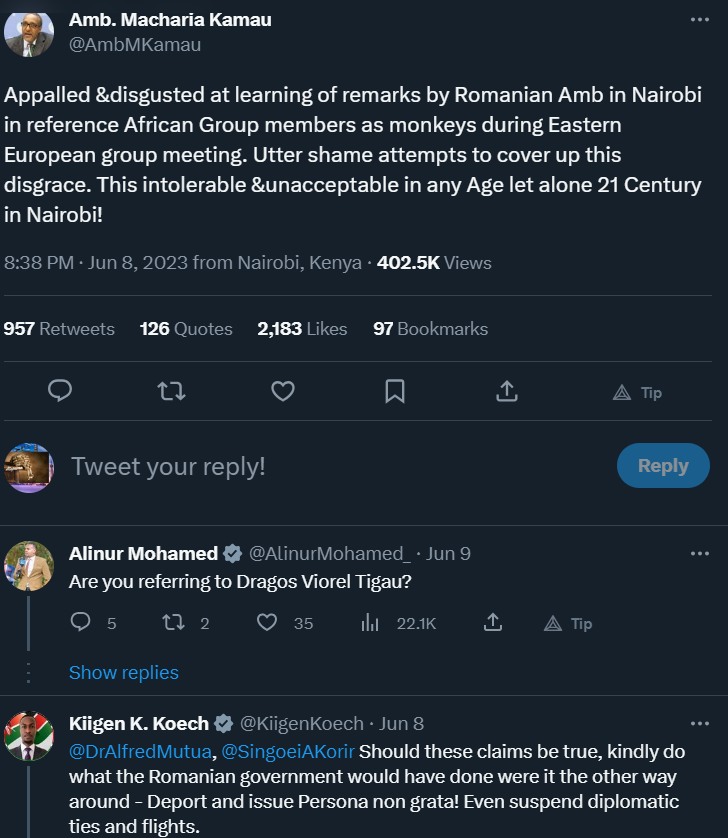728x838 pixels.
Task: Like the main tweet with heart icon
Action: point(283,391)
